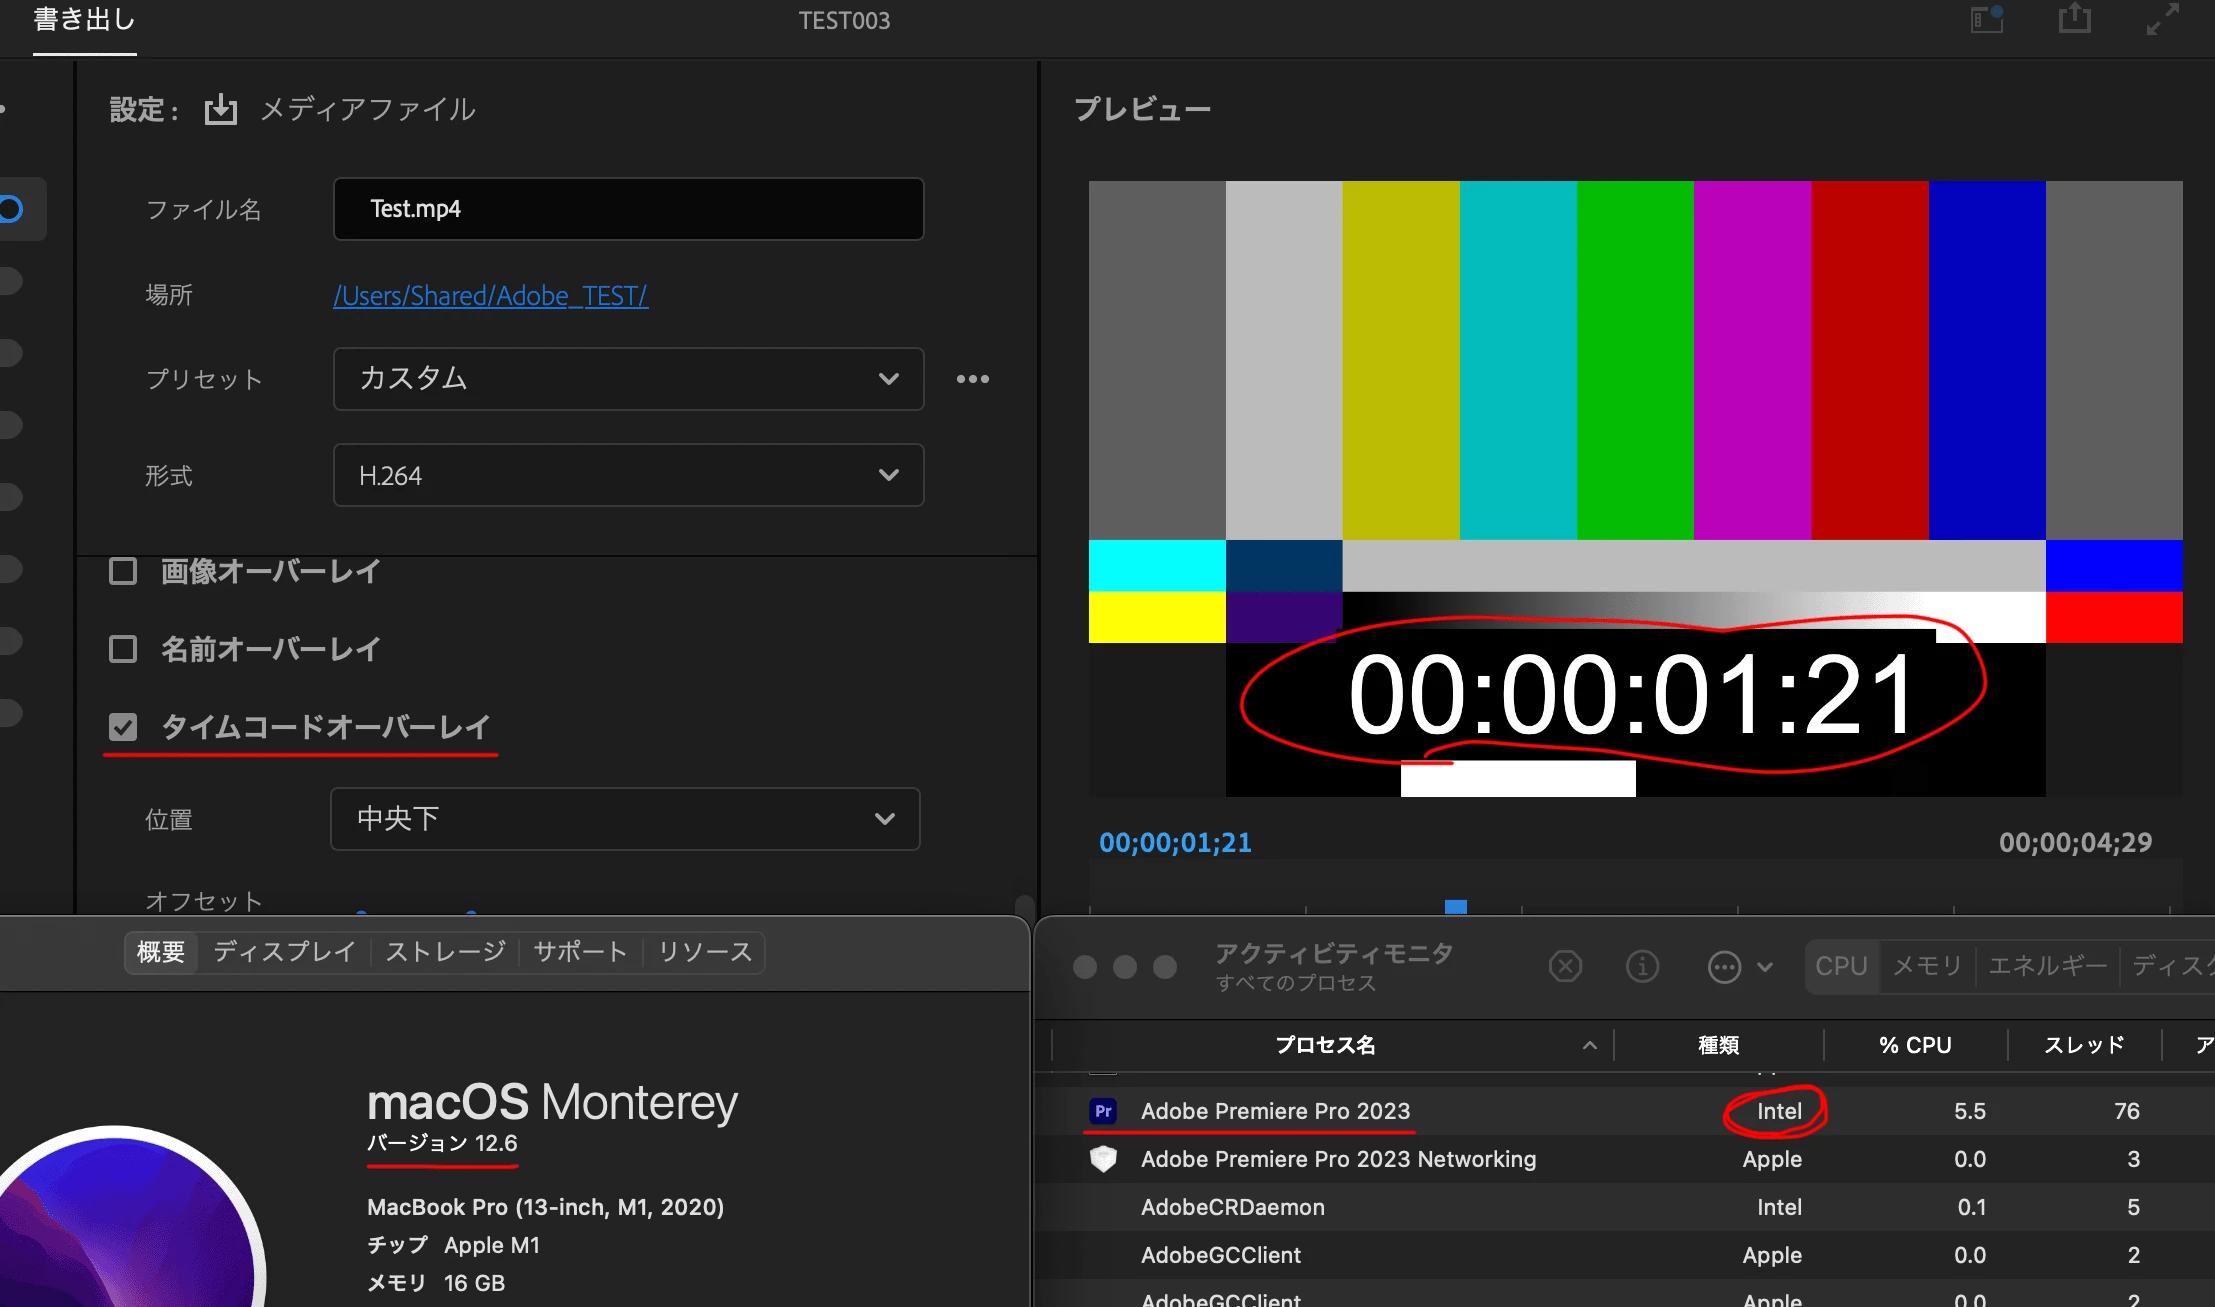This screenshot has width=2215, height=1307.
Task: Open the H.264 format dropdown
Action: pyautogui.click(x=628, y=475)
